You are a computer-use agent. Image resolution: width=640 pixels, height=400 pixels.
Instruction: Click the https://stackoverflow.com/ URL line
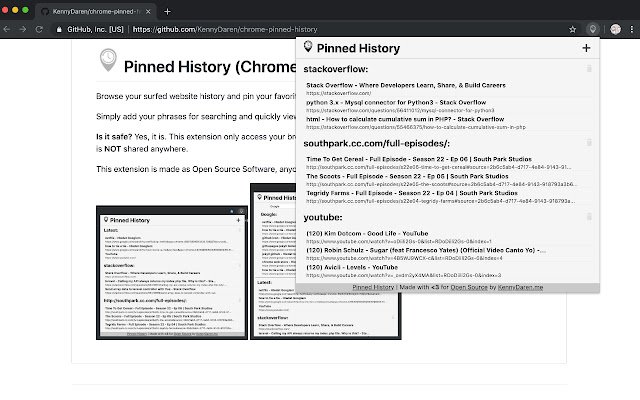338,93
